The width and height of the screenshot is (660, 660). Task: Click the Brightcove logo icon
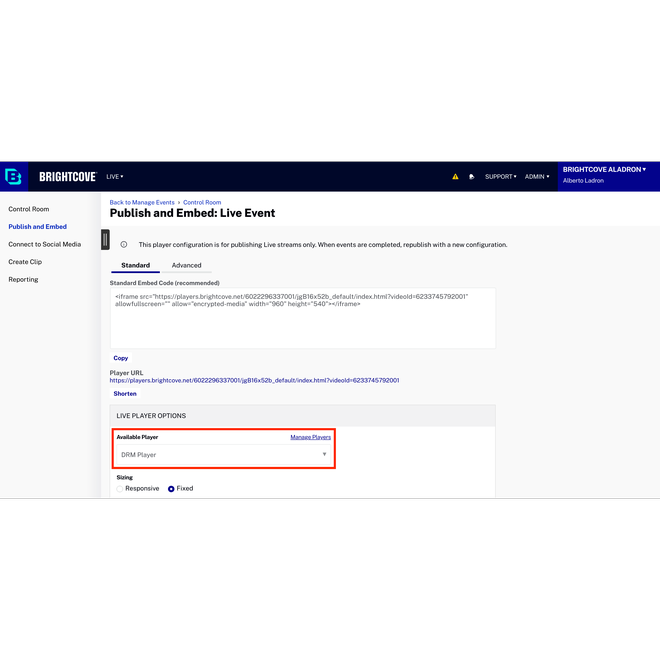(x=14, y=176)
